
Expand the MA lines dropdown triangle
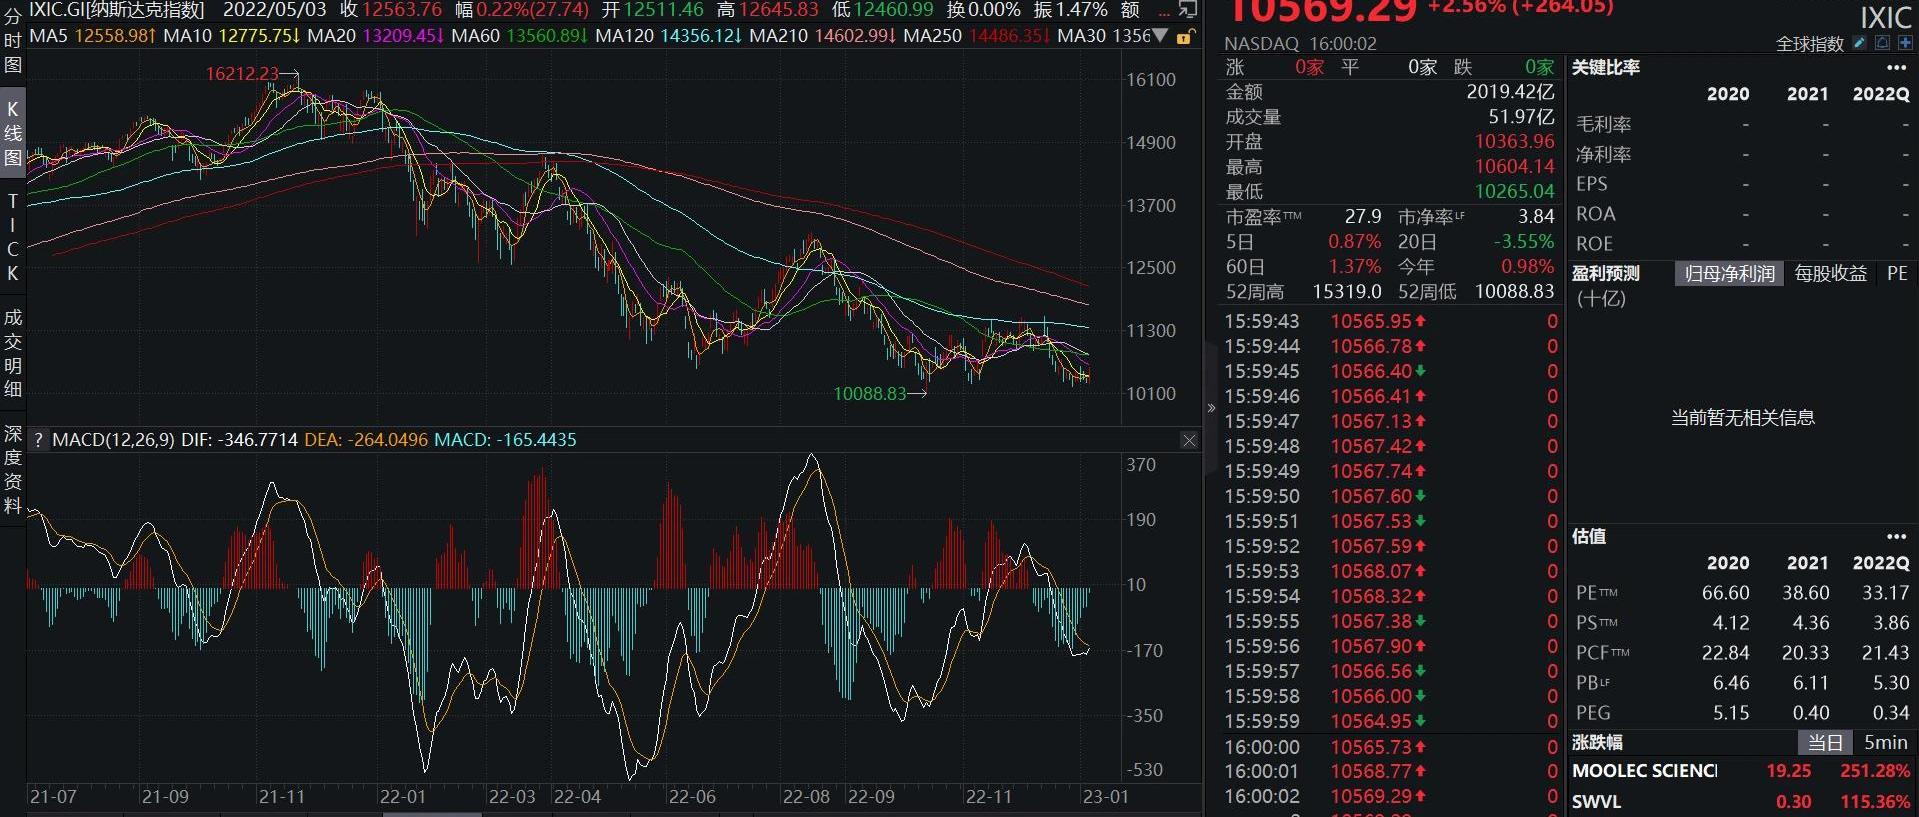click(1160, 36)
